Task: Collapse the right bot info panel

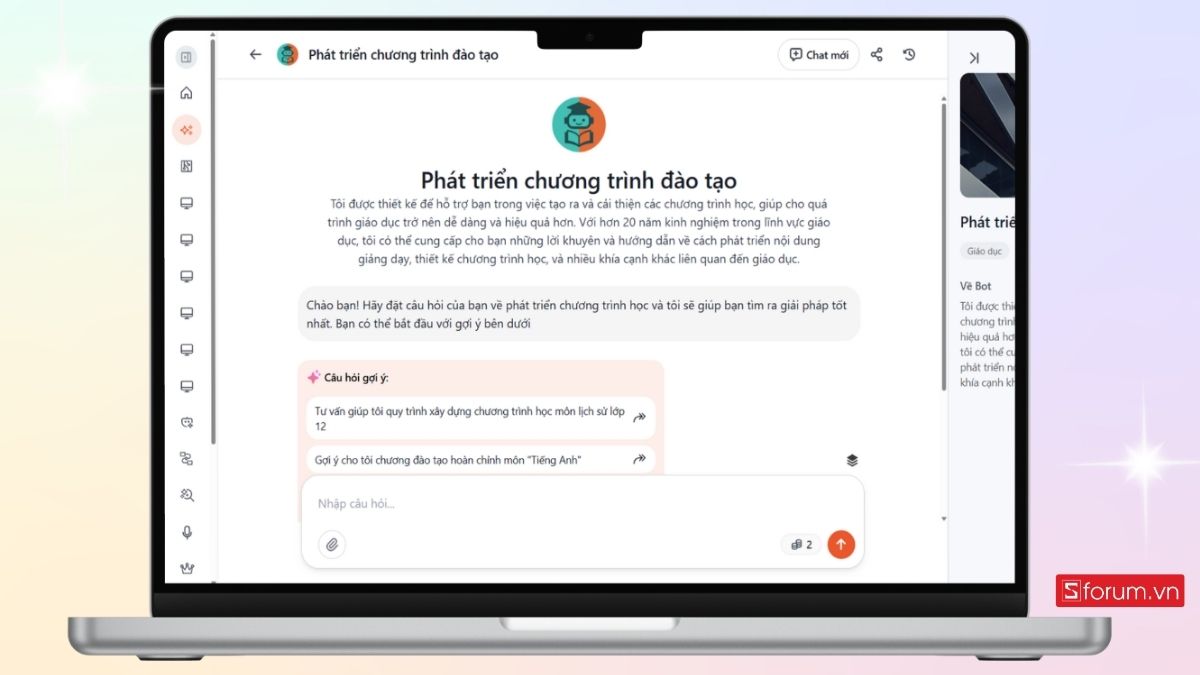Action: click(974, 58)
